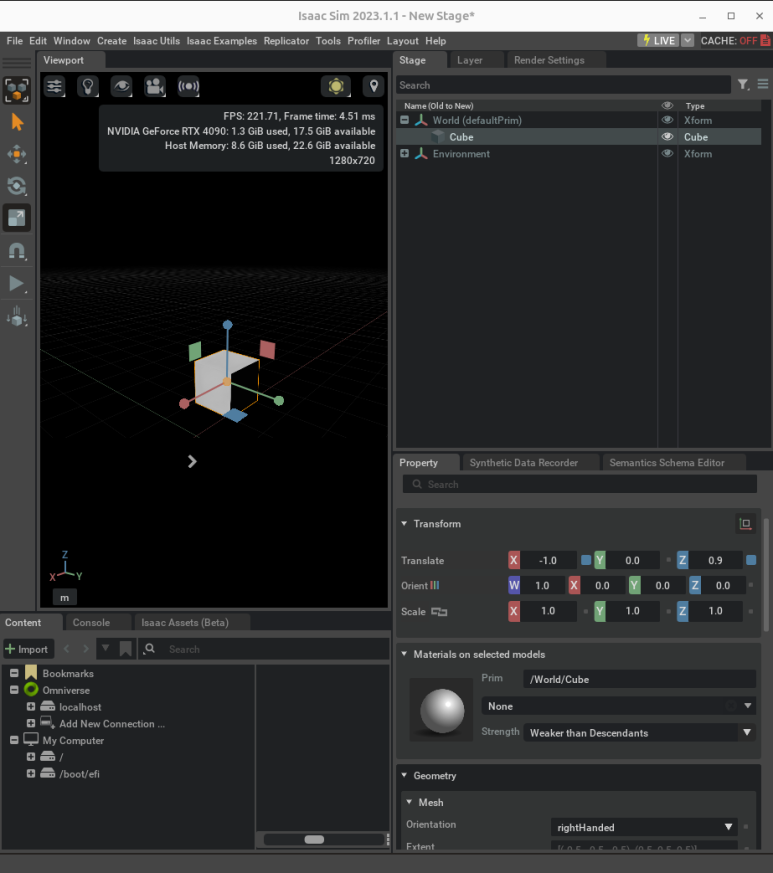Collapse the Mesh subsection
The image size is (773, 873).
[x=409, y=802]
